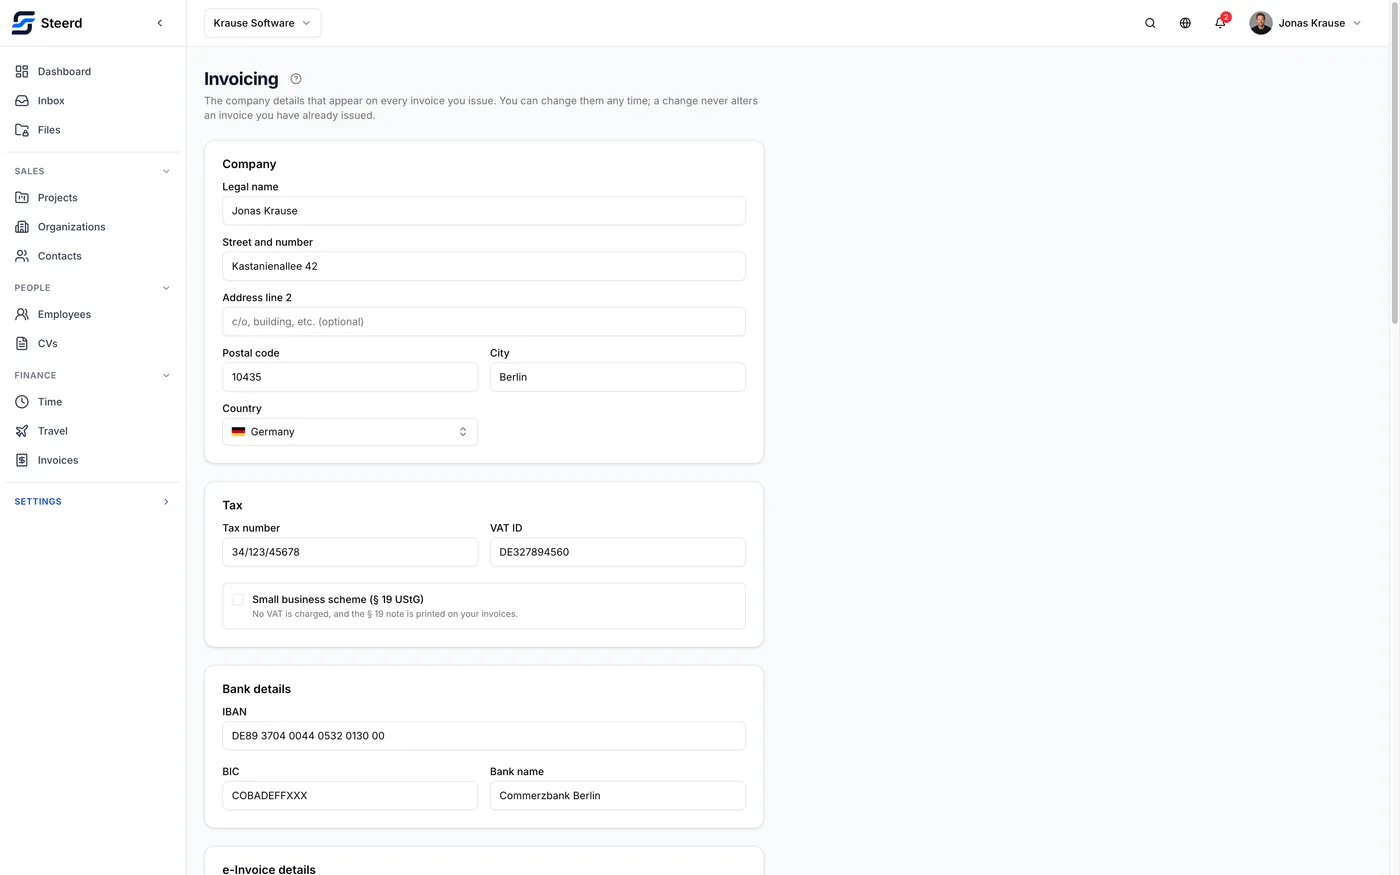Click the Projects icon in sidebar
The height and width of the screenshot is (875, 1400).
click(x=22, y=198)
